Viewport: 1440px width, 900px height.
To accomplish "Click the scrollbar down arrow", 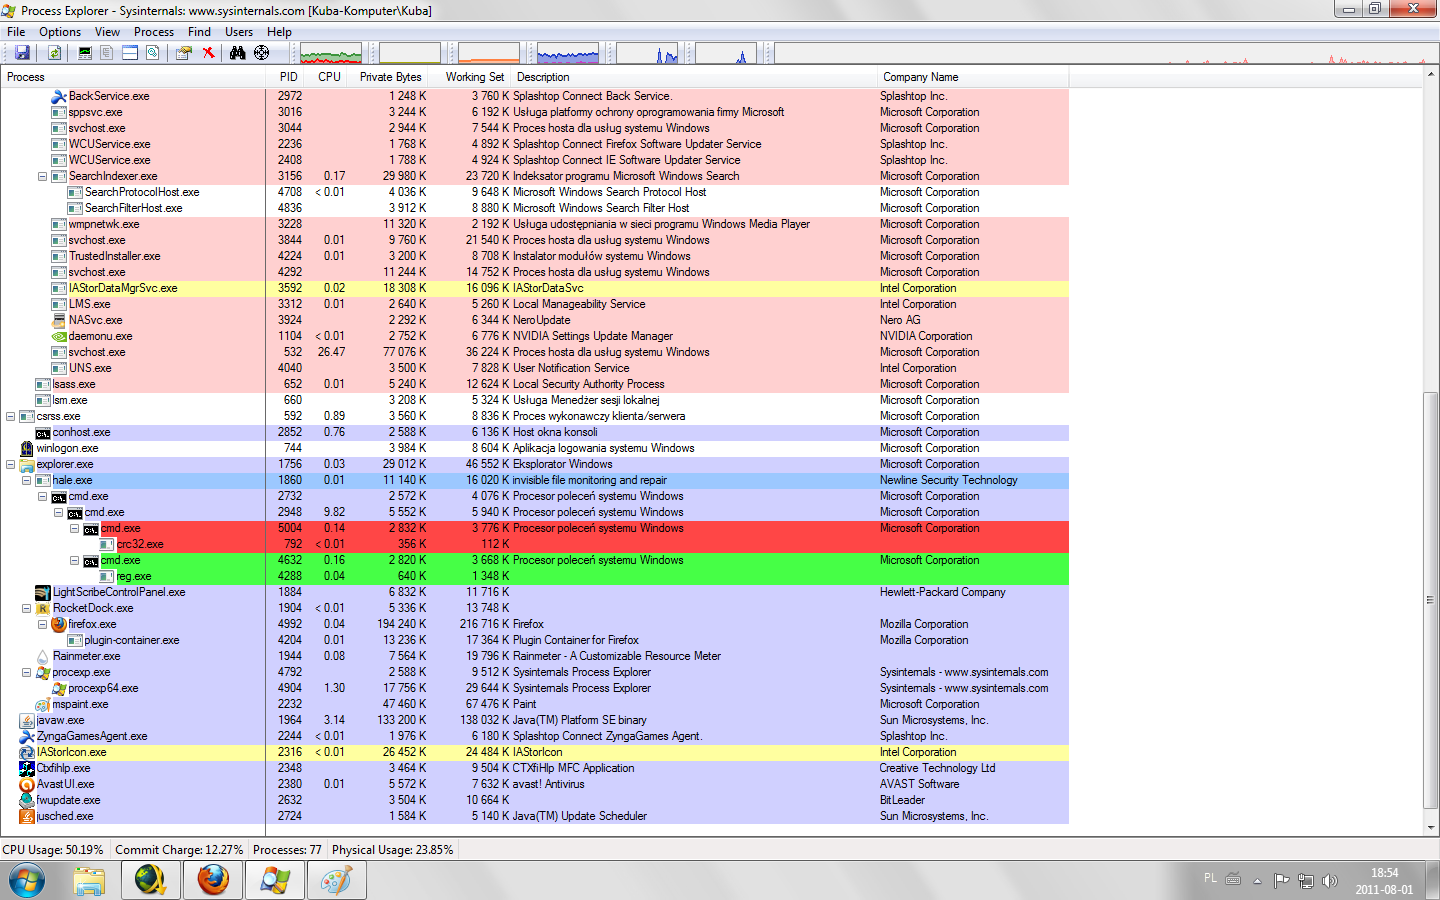I will coord(1431,828).
